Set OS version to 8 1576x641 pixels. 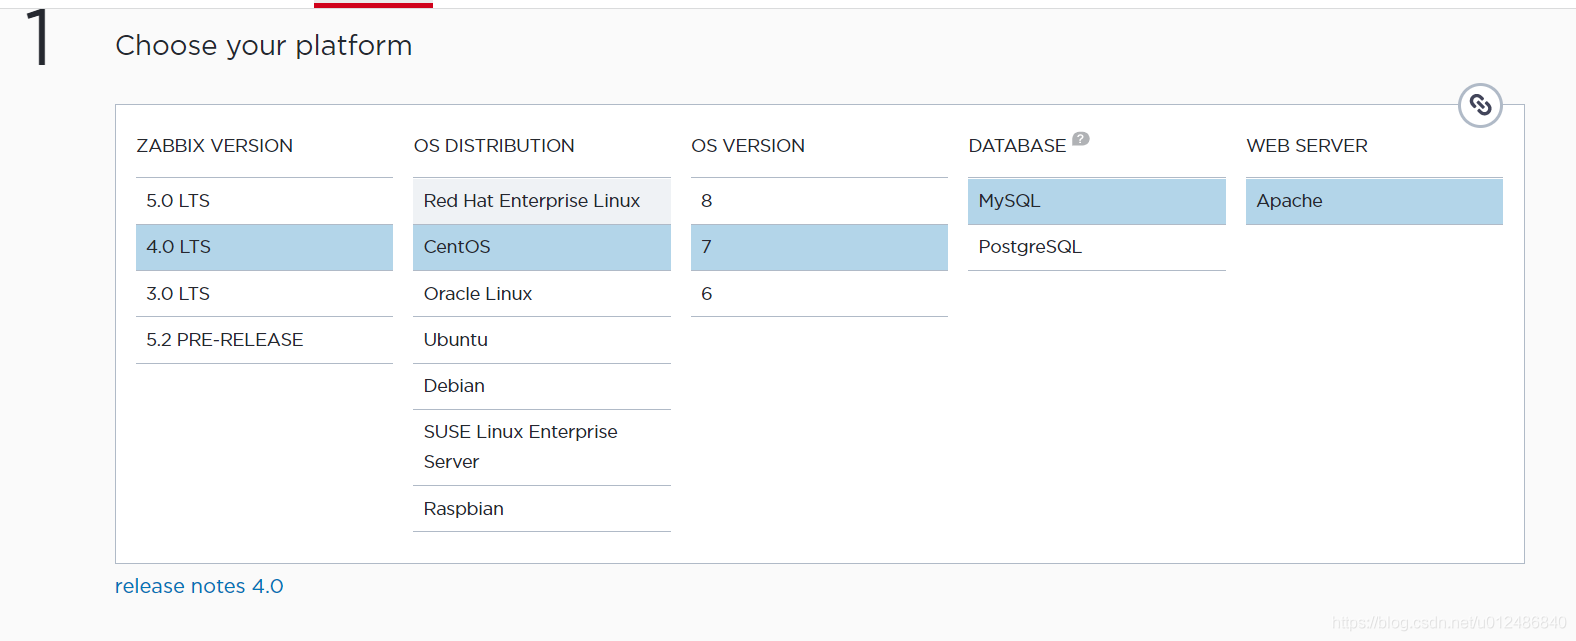point(819,201)
